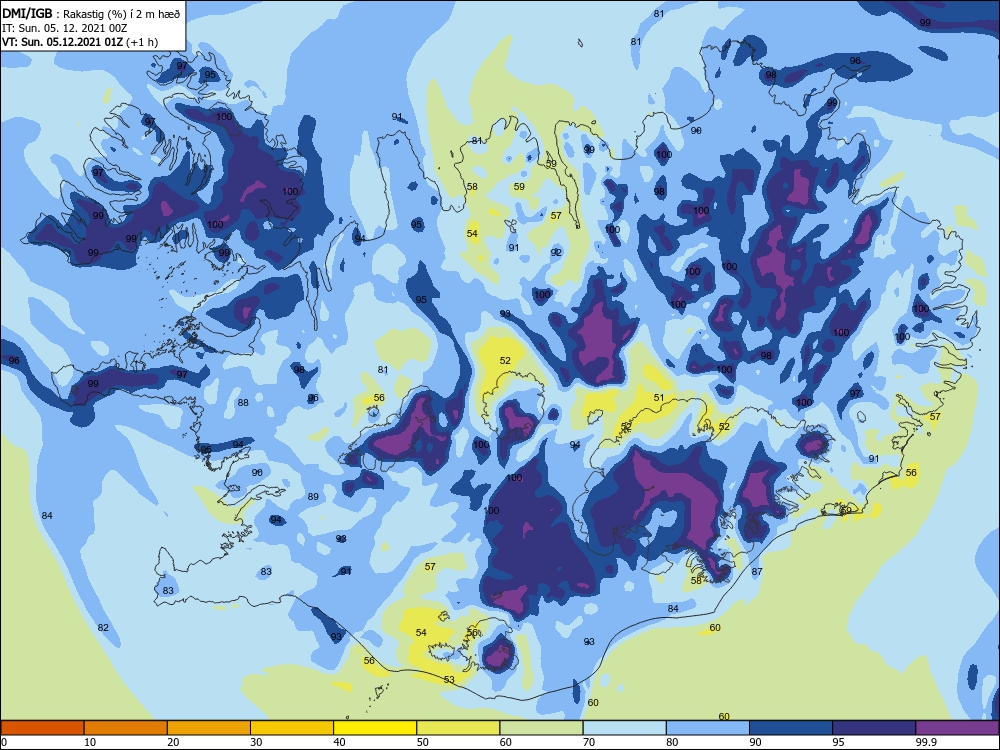Click the '10' legend tick label
The height and width of the screenshot is (750, 1000).
pos(90,742)
